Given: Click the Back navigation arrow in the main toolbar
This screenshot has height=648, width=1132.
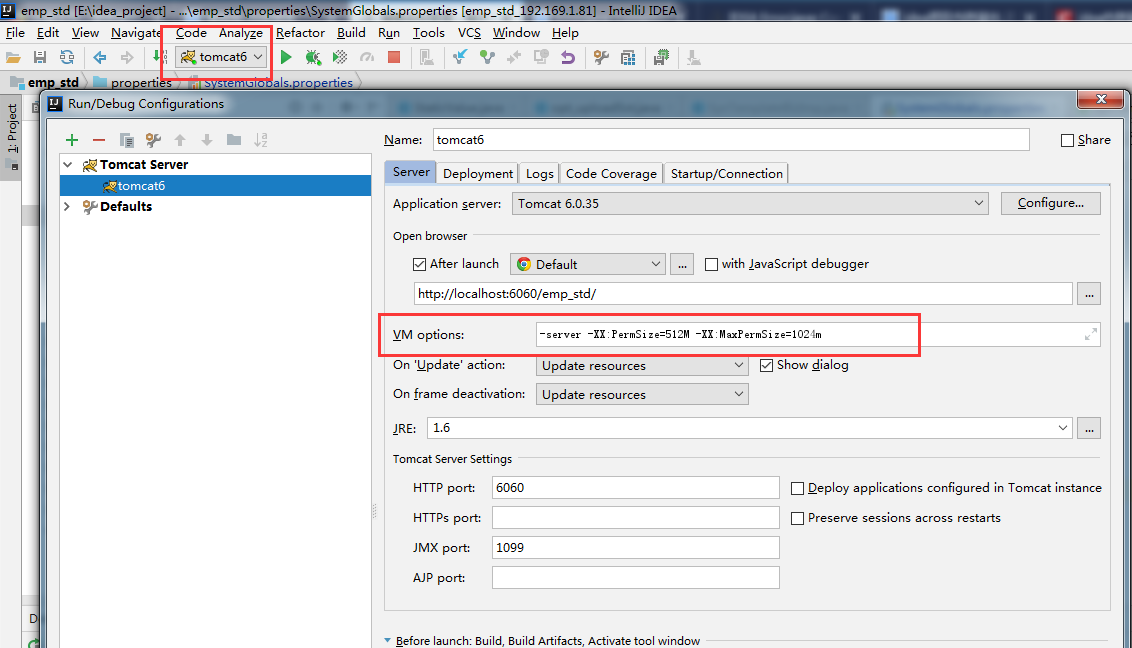Looking at the screenshot, I should pyautogui.click(x=100, y=58).
